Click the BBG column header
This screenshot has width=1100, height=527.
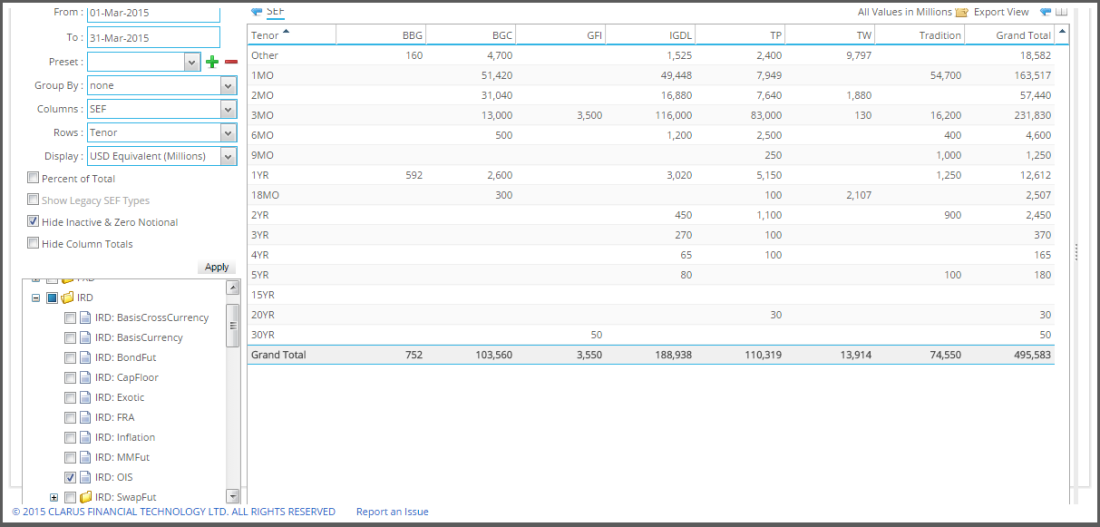(381, 35)
